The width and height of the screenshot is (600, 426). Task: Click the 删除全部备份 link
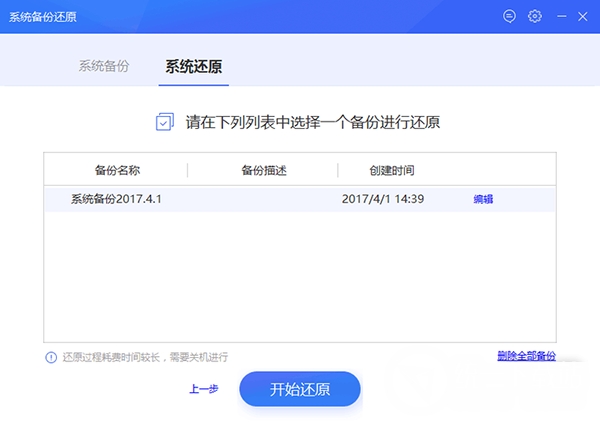pyautogui.click(x=526, y=356)
